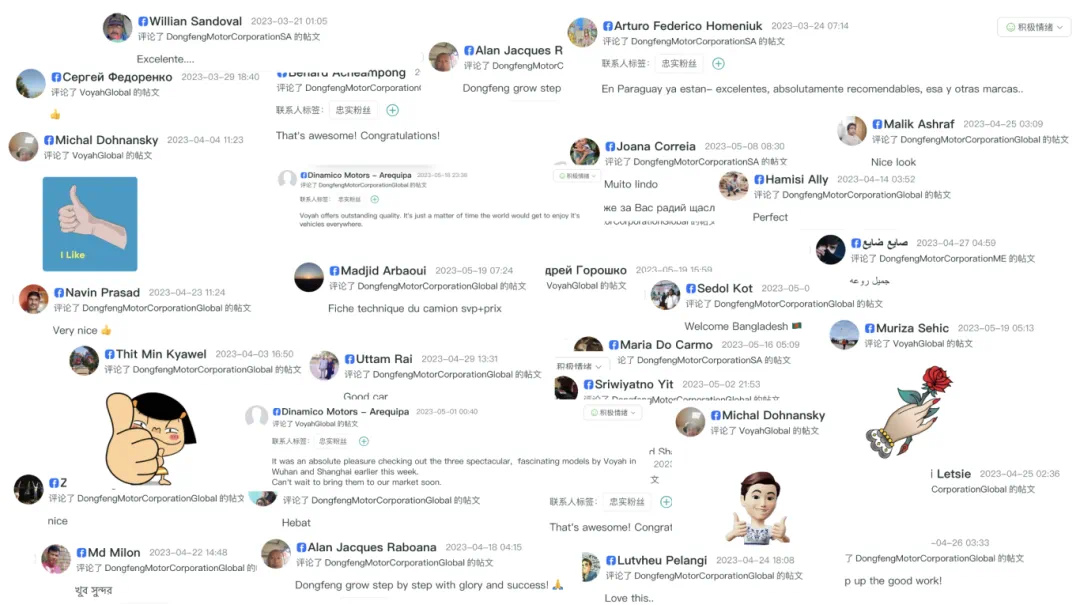
Task: Click the 忠实粉丝 tag under the Acheampong comment
Action: coord(353,110)
